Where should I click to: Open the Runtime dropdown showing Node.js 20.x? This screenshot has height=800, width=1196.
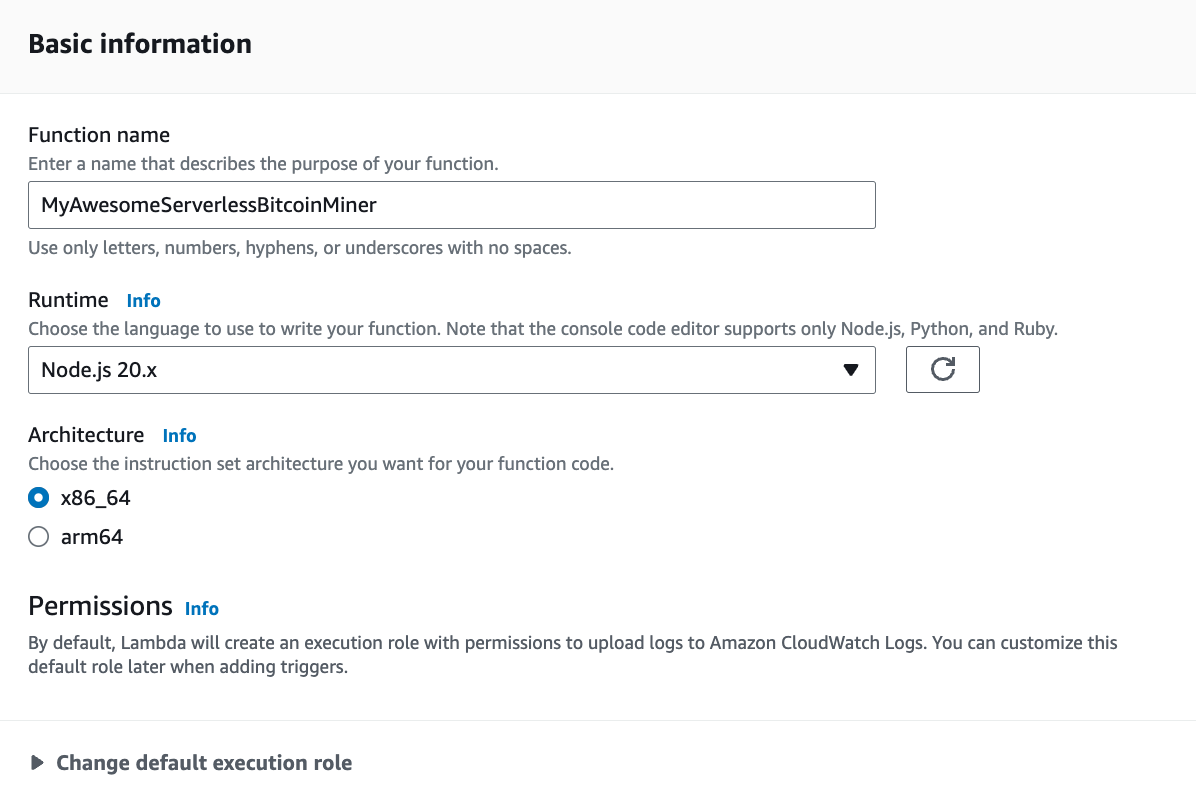[x=451, y=370]
